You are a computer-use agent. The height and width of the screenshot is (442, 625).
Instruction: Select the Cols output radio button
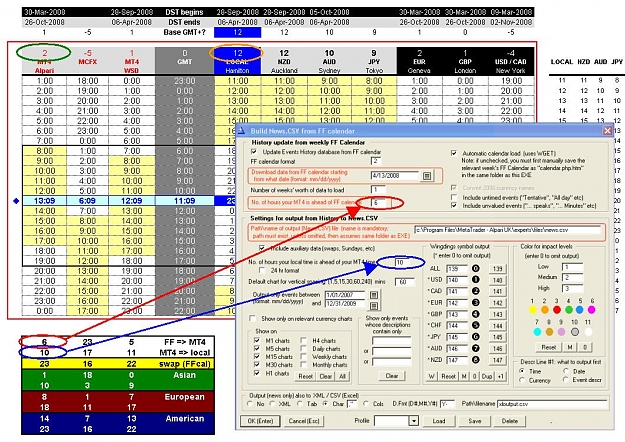[366, 404]
